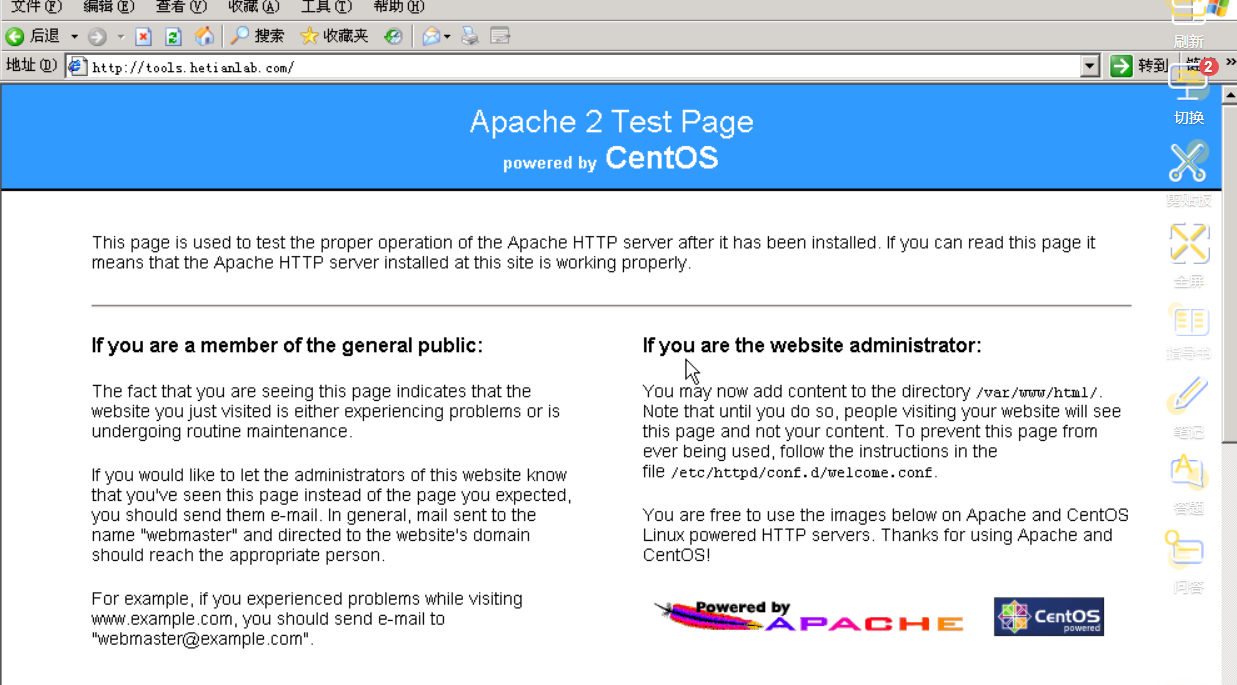
Task: Expand the address bar dropdown arrow
Action: 1091,67
